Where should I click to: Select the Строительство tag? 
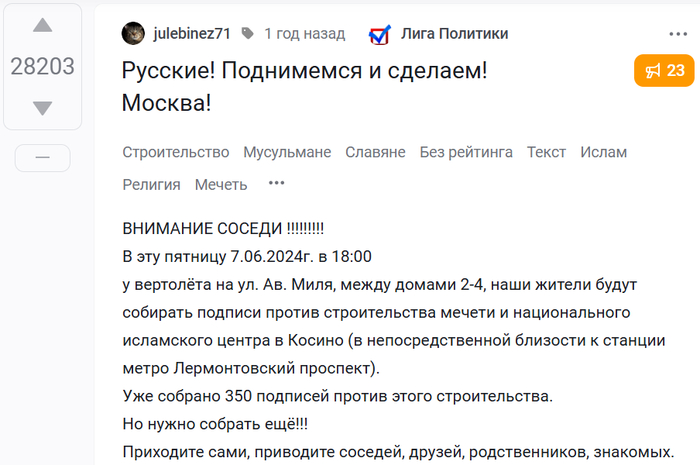tap(176, 152)
